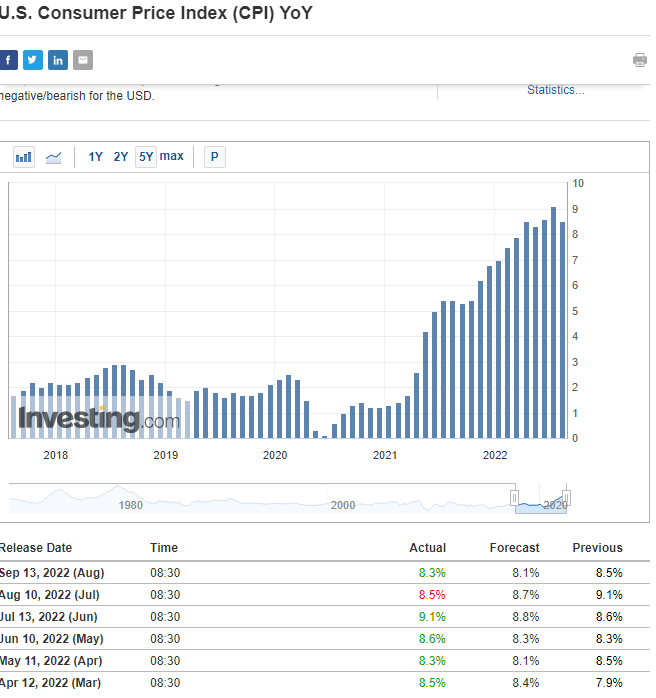Screen dimensions: 656x698
Task: Select 5Y chart range
Action: [146, 157]
